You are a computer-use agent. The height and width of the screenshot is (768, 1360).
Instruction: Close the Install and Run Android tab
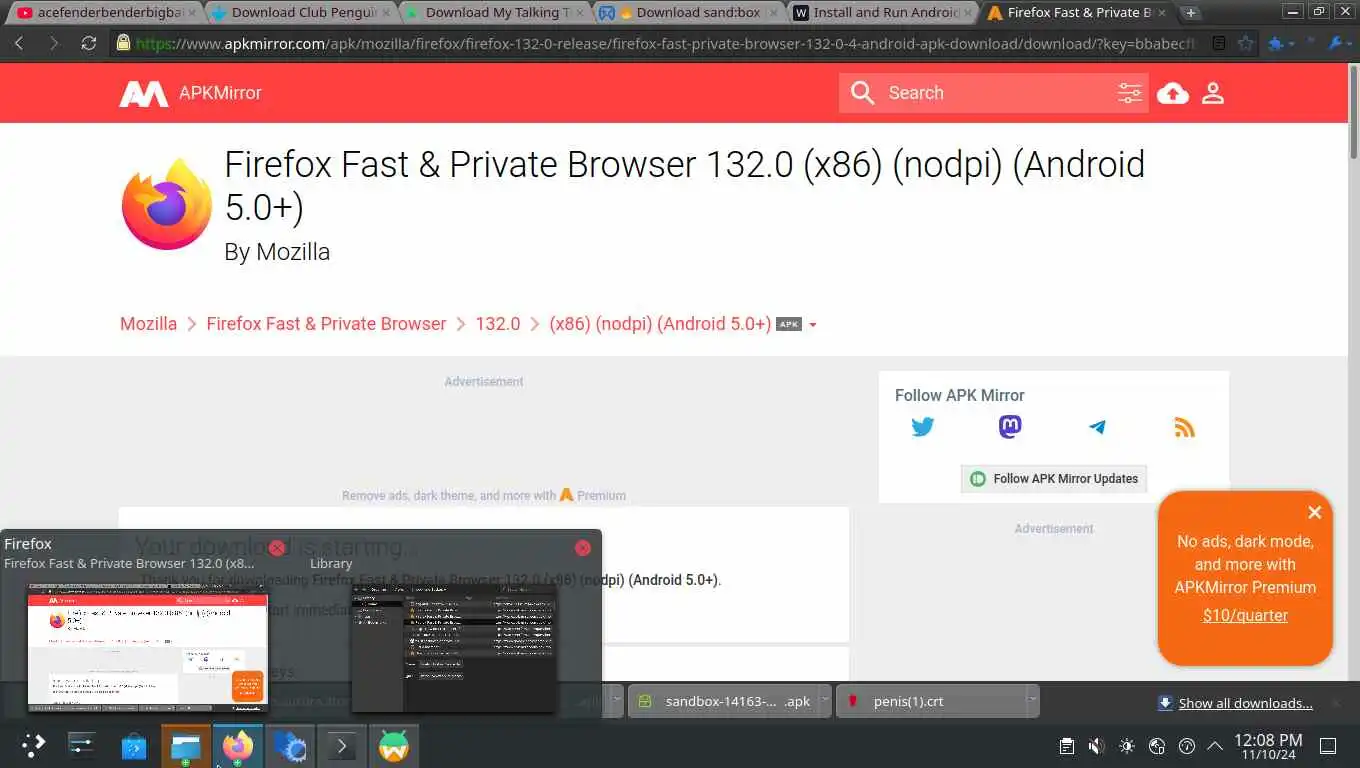967,13
